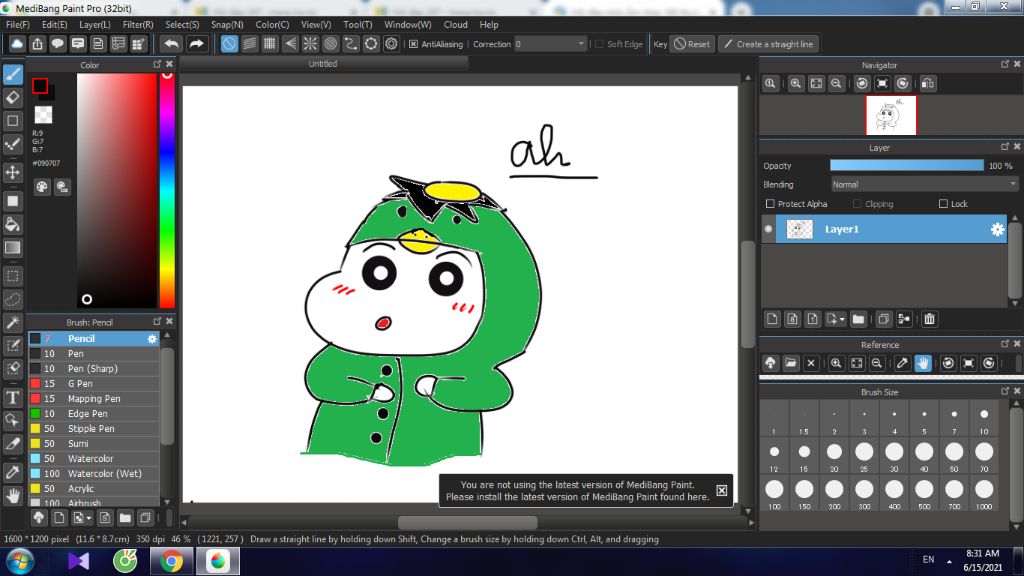The width and height of the screenshot is (1024, 576).
Task: Open the File menu
Action: [18, 24]
